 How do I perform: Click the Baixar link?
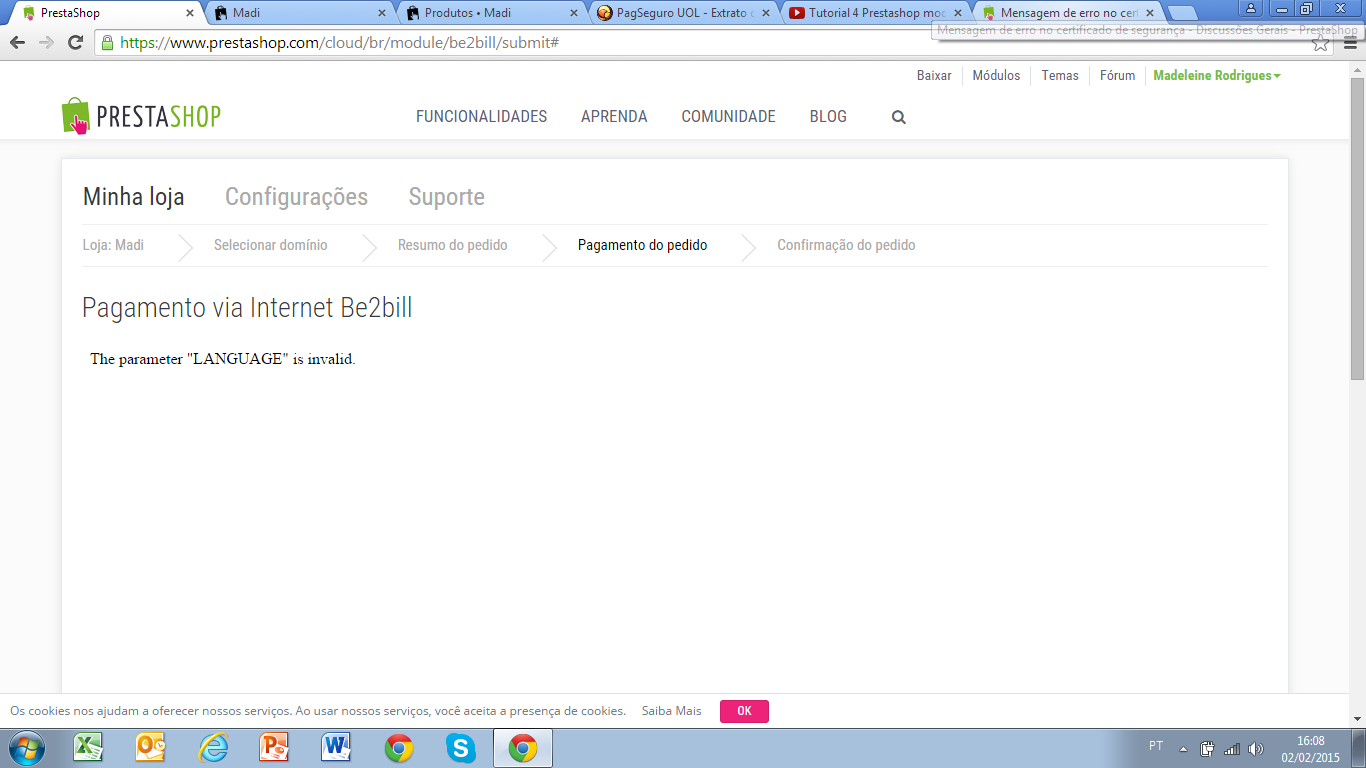point(934,75)
